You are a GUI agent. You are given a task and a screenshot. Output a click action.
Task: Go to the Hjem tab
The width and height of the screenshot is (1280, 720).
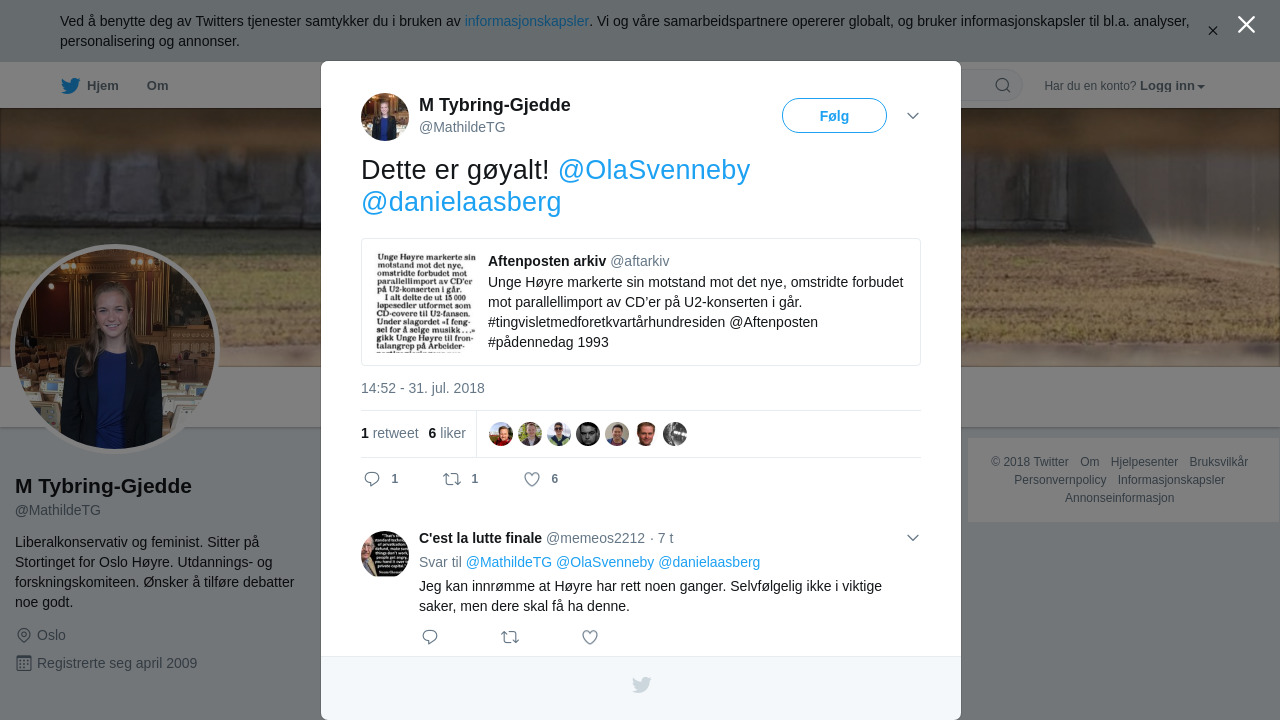pyautogui.click(x=90, y=86)
